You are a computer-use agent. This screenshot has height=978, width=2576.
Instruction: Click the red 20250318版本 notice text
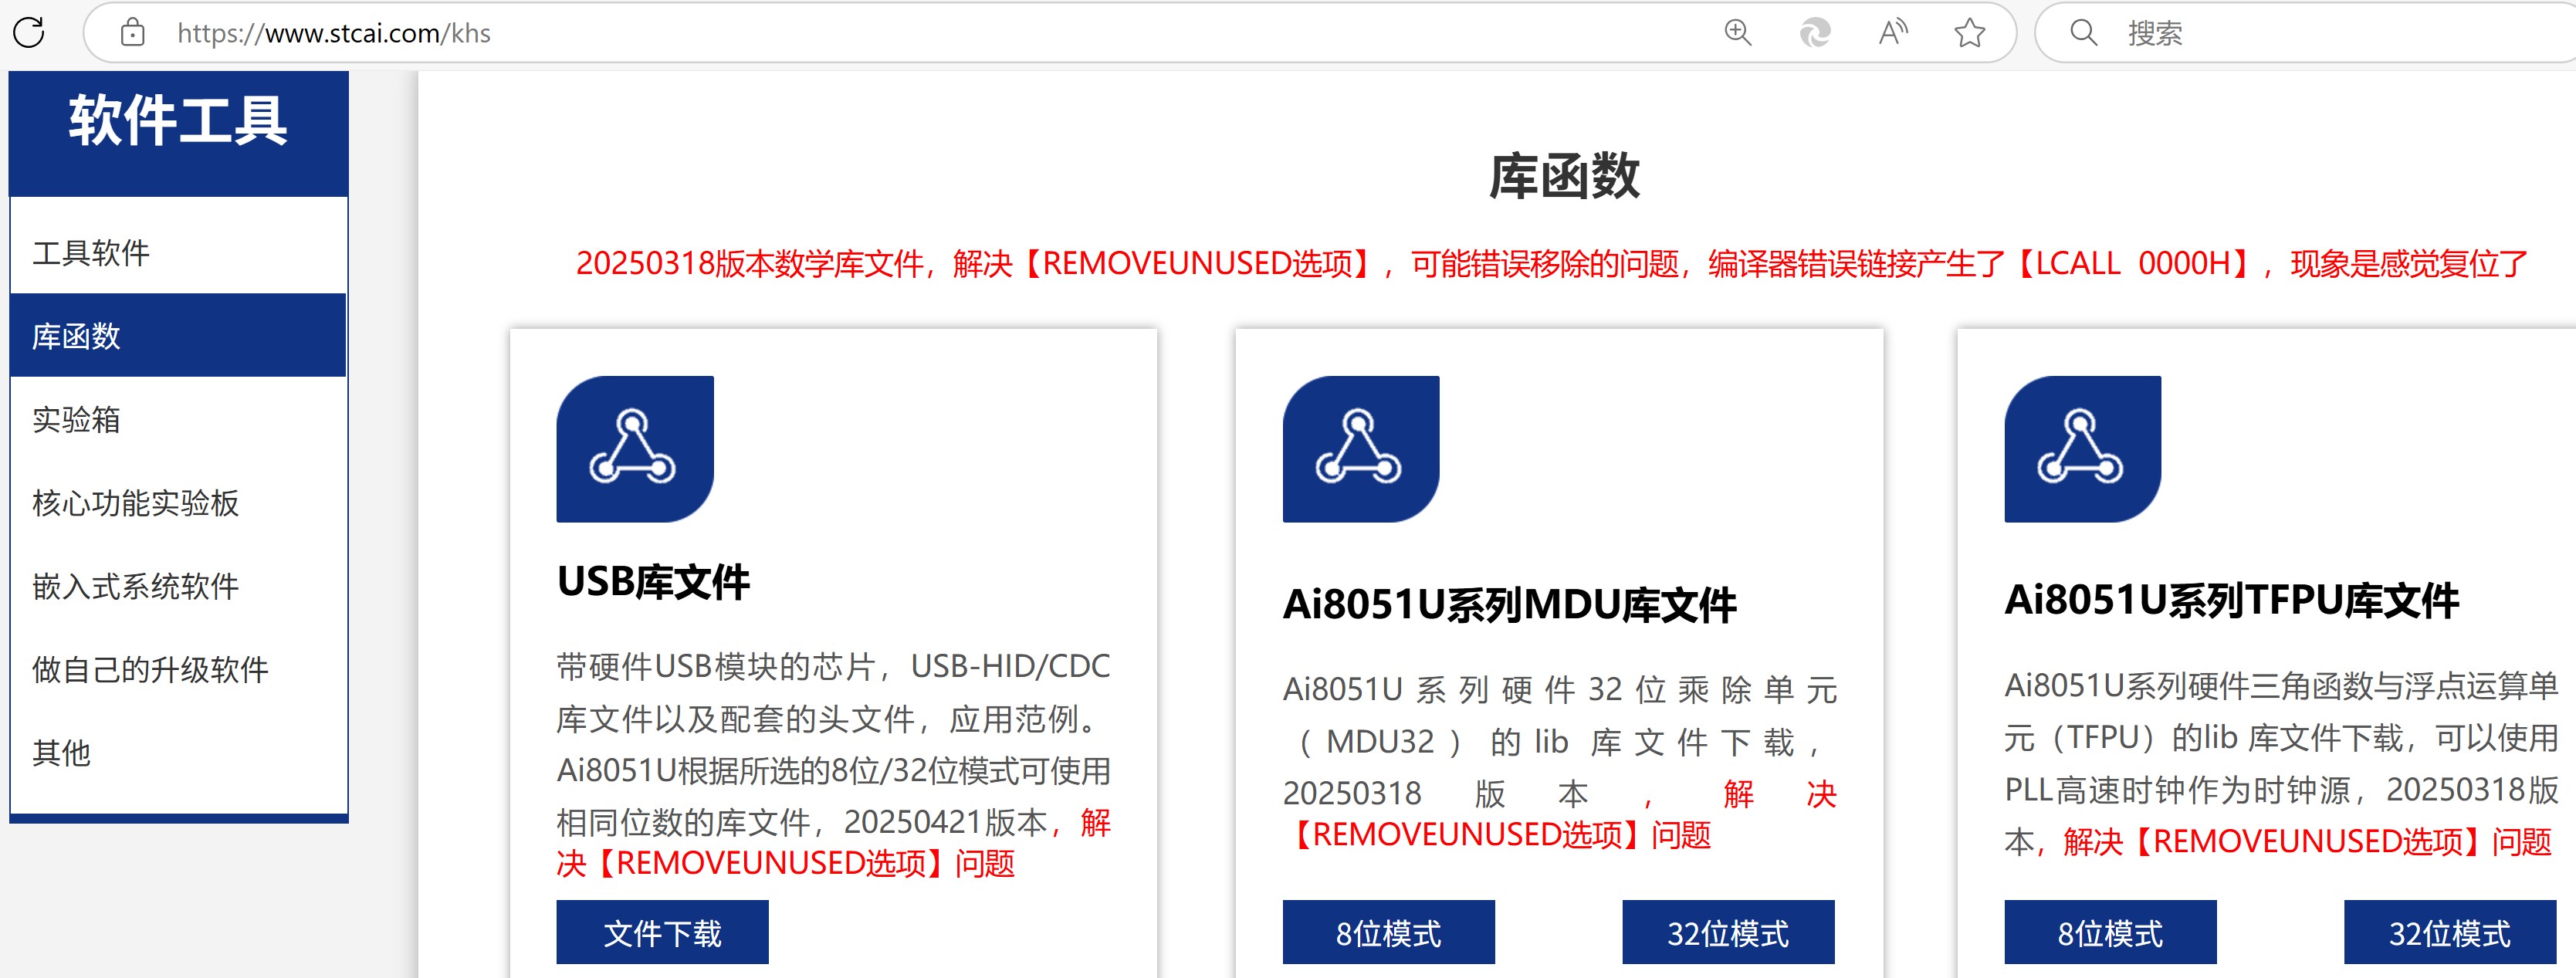pyautogui.click(x=1551, y=263)
